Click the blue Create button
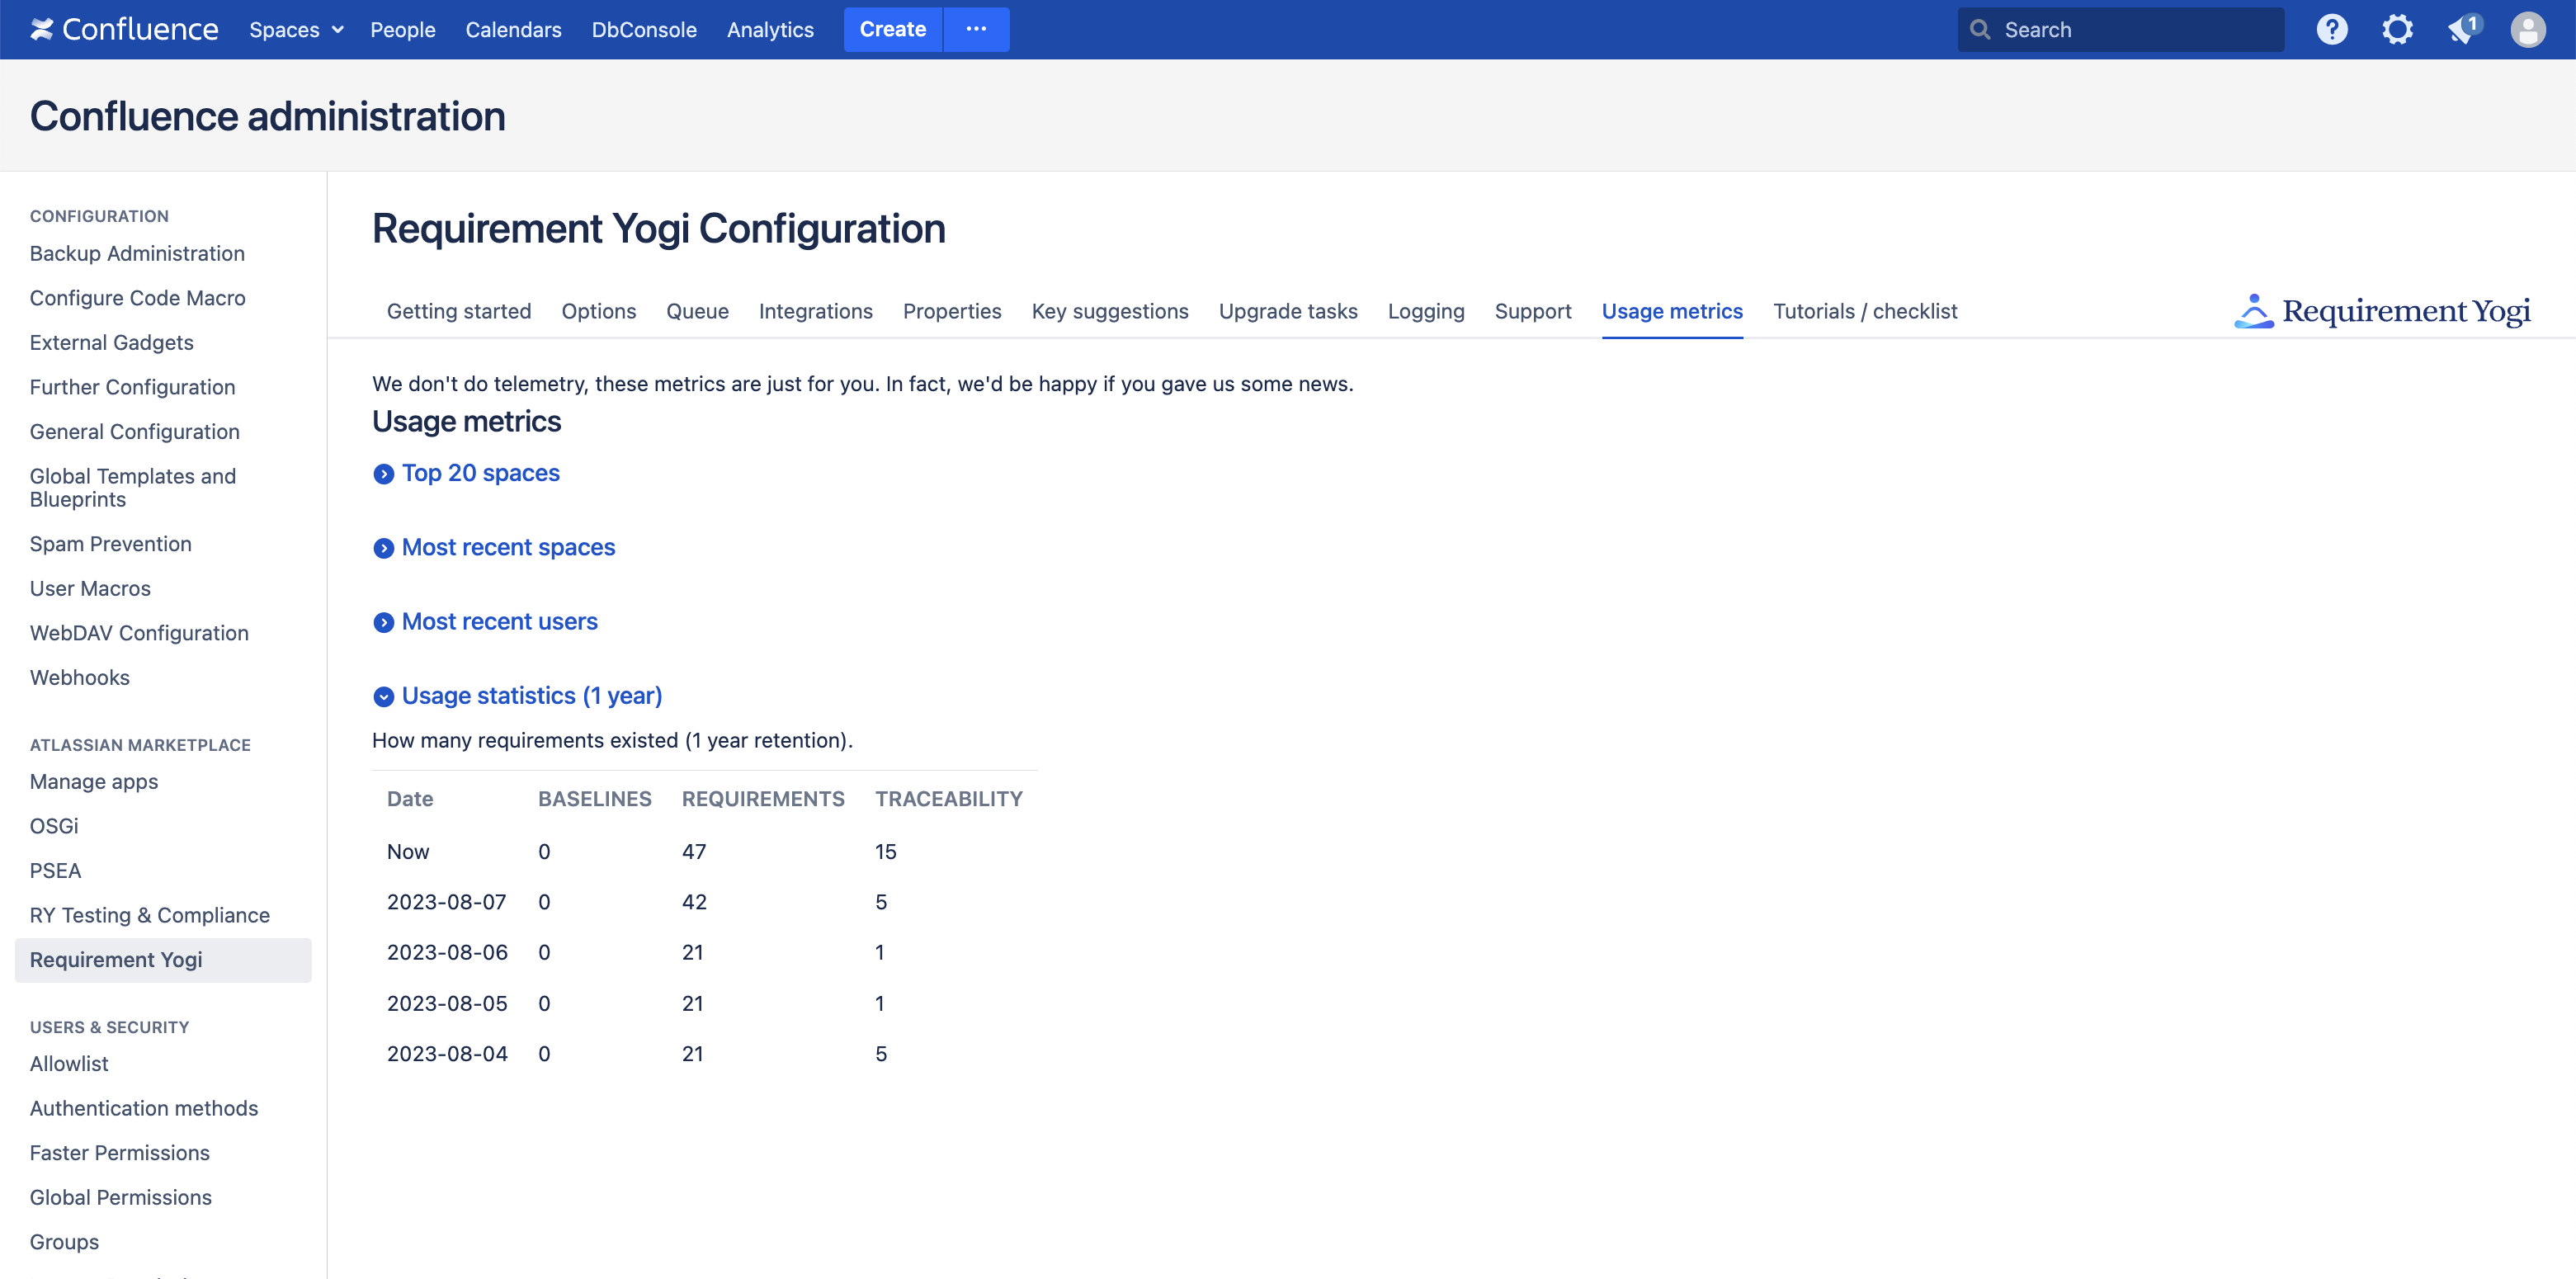 coord(892,30)
